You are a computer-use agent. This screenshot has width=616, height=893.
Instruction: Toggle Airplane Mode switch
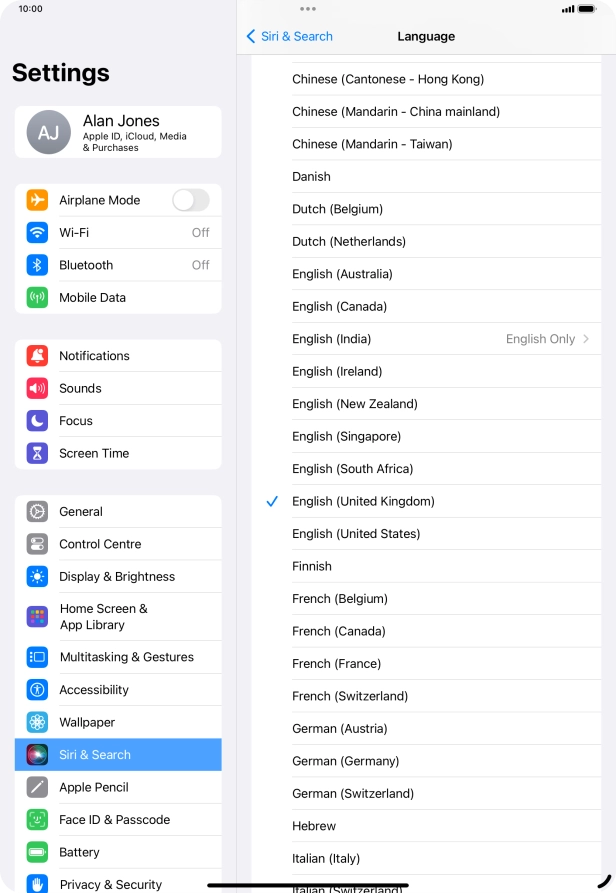[190, 200]
